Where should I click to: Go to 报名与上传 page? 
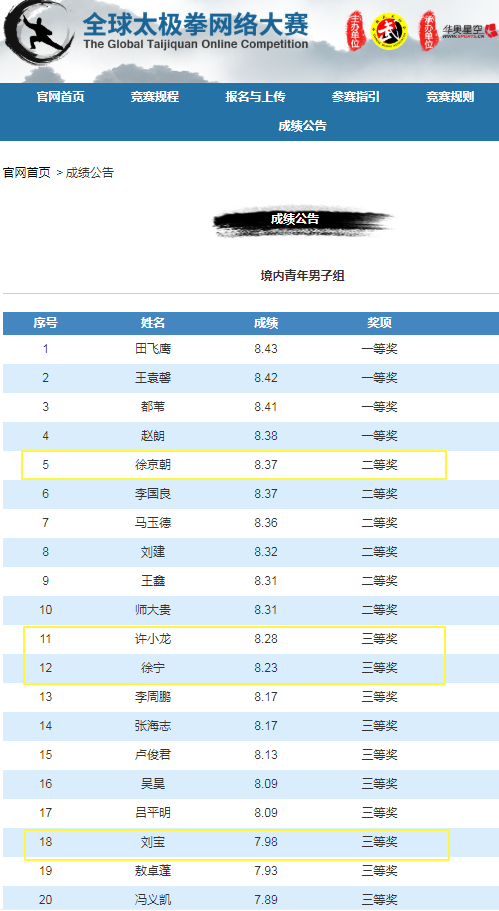(256, 97)
